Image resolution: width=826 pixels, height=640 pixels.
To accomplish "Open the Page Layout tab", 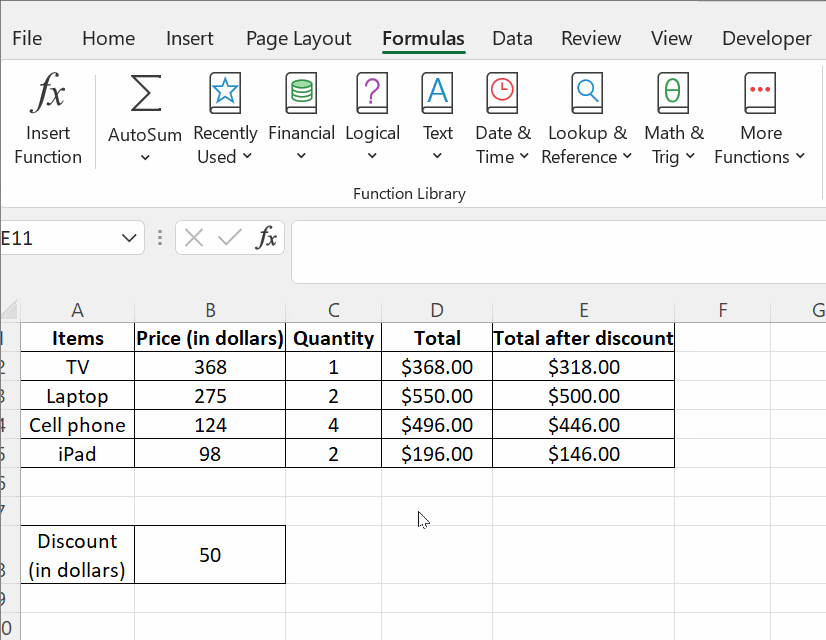I will [x=298, y=38].
